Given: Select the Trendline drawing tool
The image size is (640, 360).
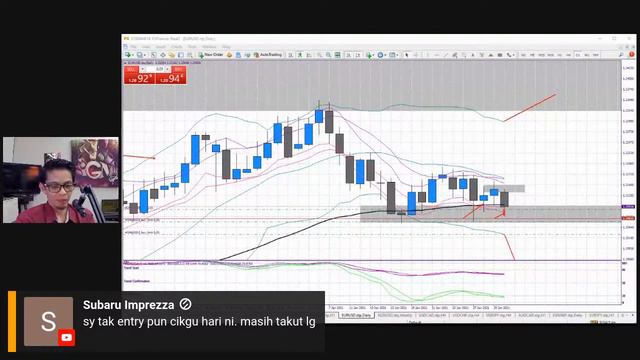Looking at the screenshot, I should (446, 55).
